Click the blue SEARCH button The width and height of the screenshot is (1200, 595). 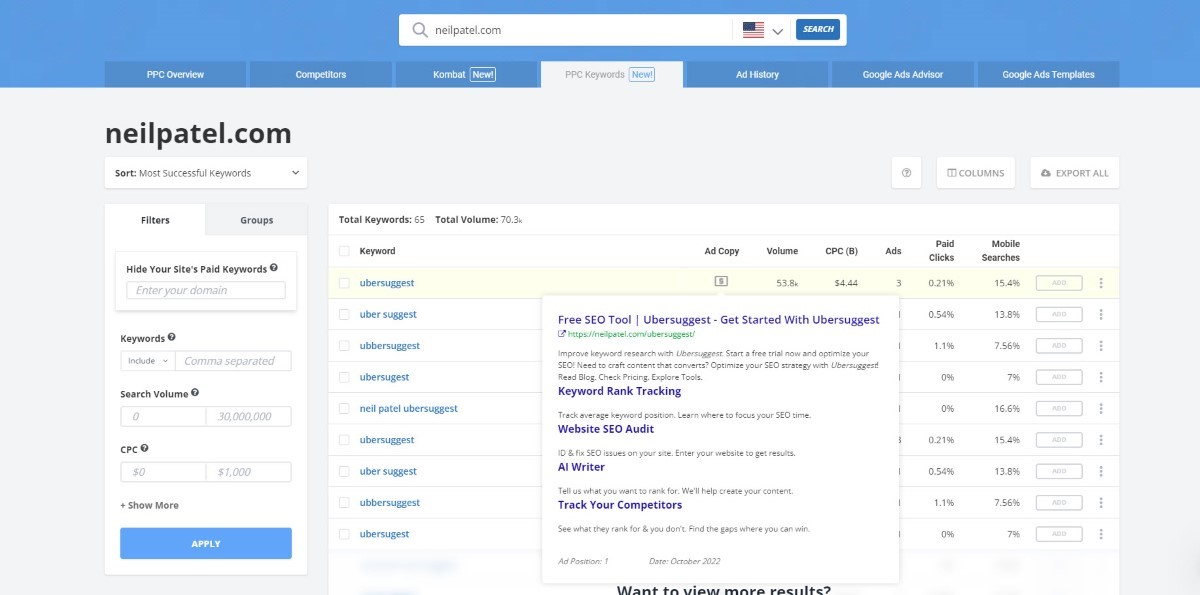click(x=818, y=29)
